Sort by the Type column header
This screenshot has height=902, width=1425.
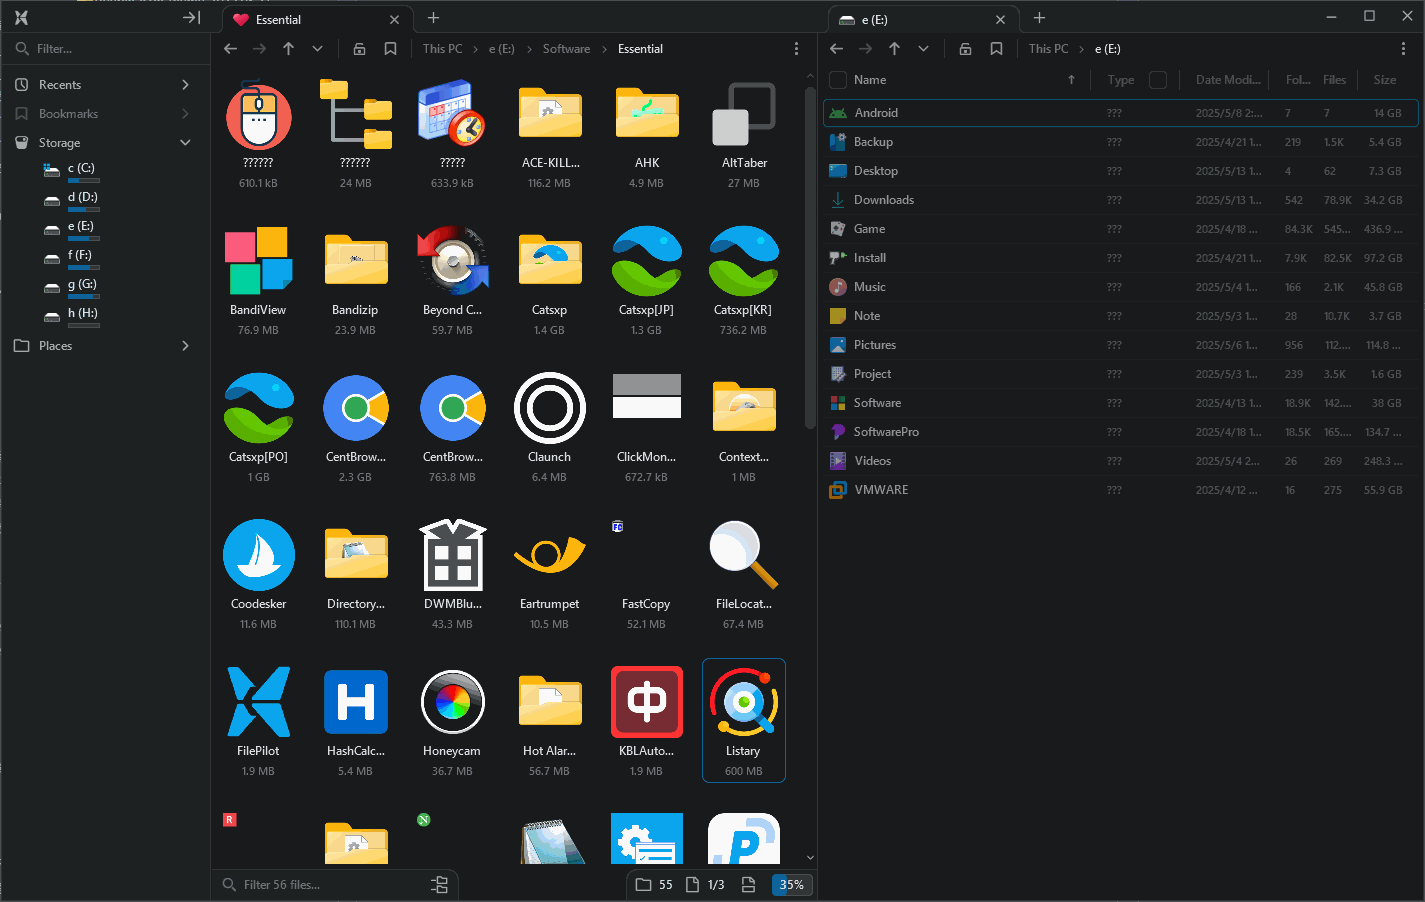pyautogui.click(x=1121, y=80)
